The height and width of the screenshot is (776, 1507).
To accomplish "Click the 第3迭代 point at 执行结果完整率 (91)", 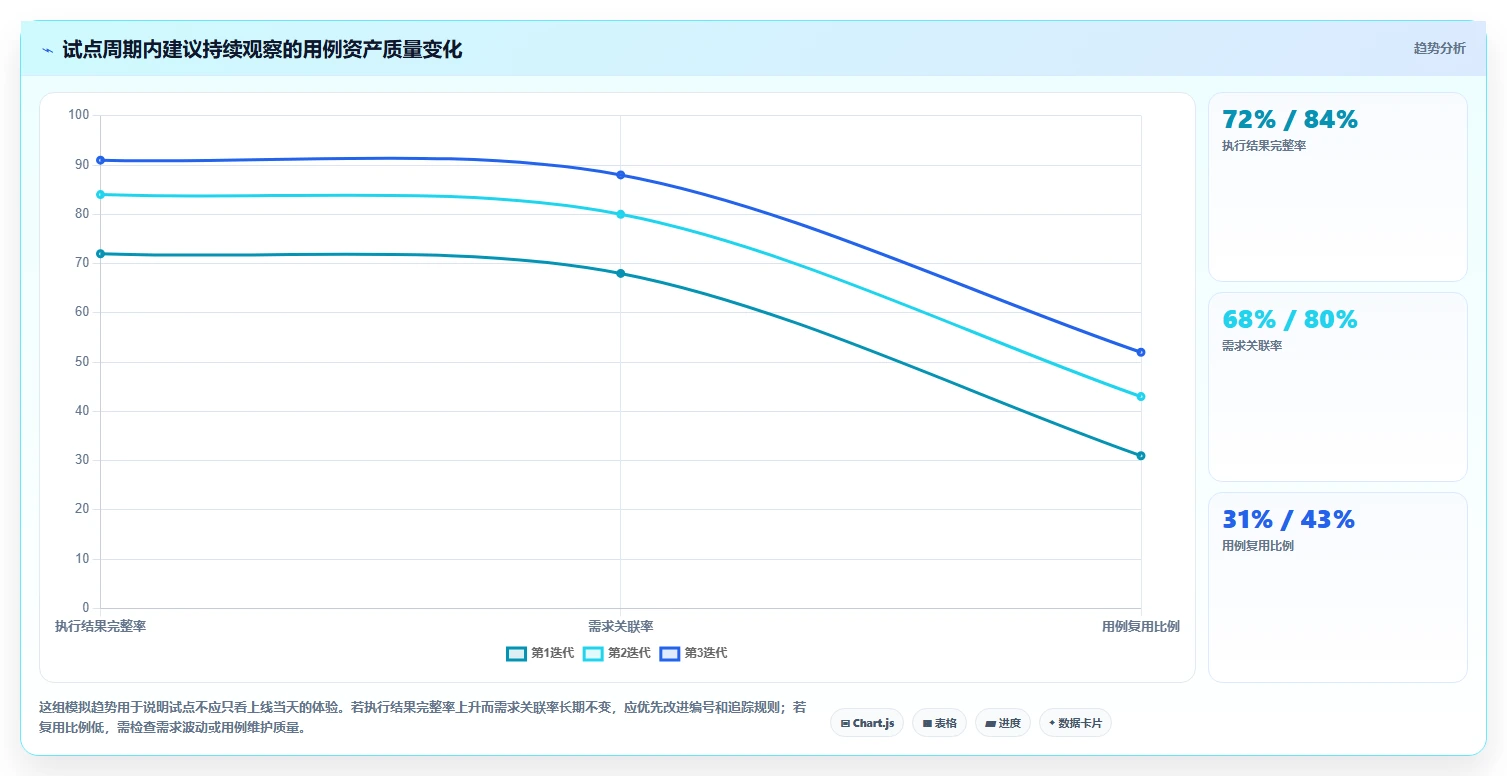I will tap(100, 160).
